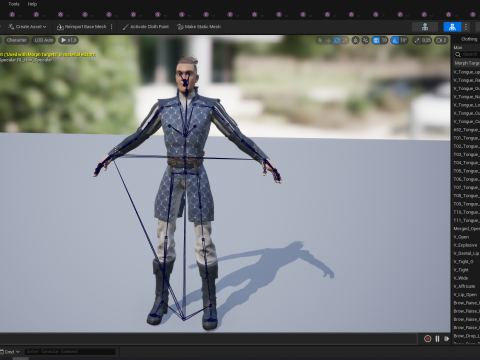Click the character's head in viewport
Screen dimensions: 480x360
(x=186, y=76)
